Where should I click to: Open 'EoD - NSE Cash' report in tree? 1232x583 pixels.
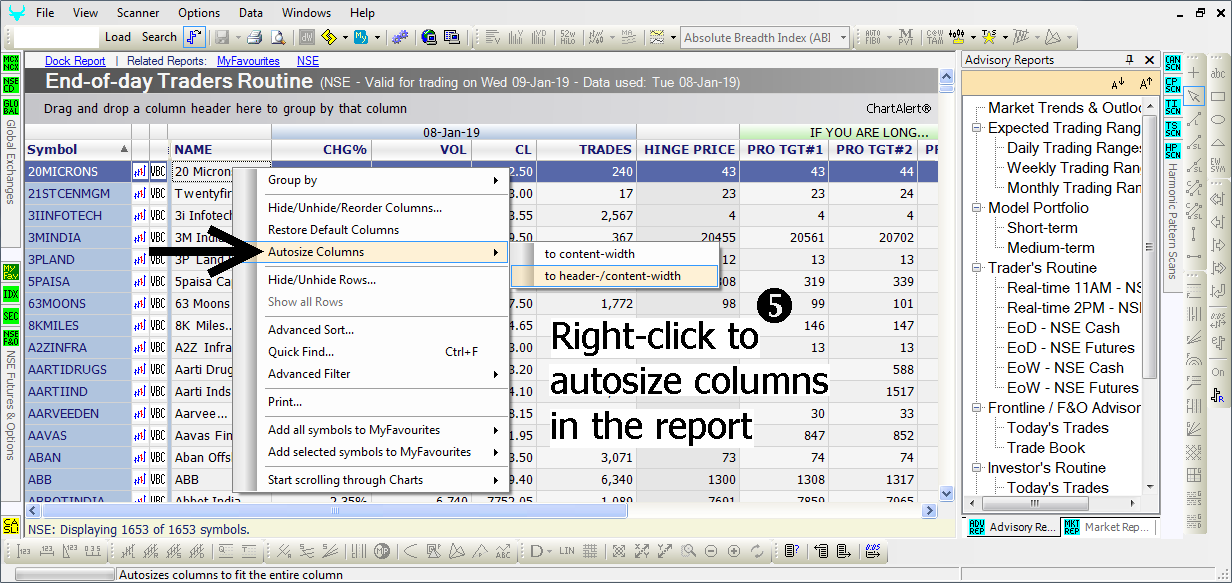(1063, 328)
